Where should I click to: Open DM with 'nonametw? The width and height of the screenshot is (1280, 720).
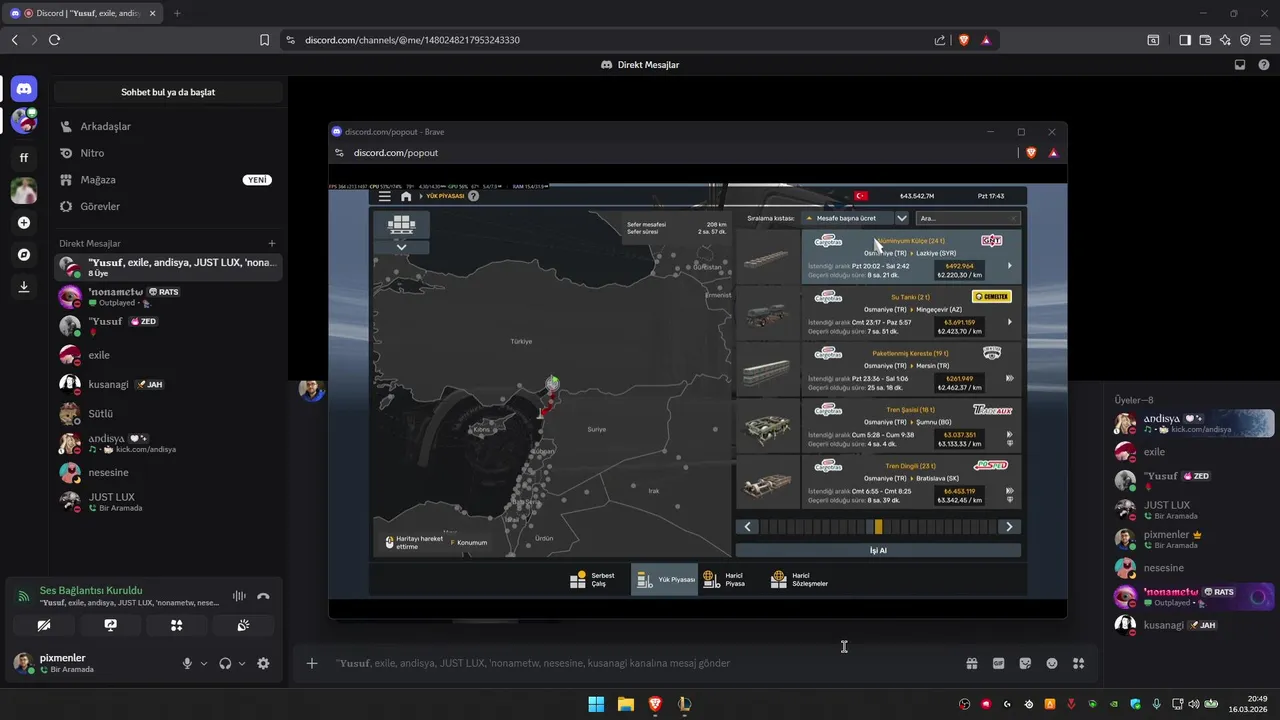coord(168,296)
